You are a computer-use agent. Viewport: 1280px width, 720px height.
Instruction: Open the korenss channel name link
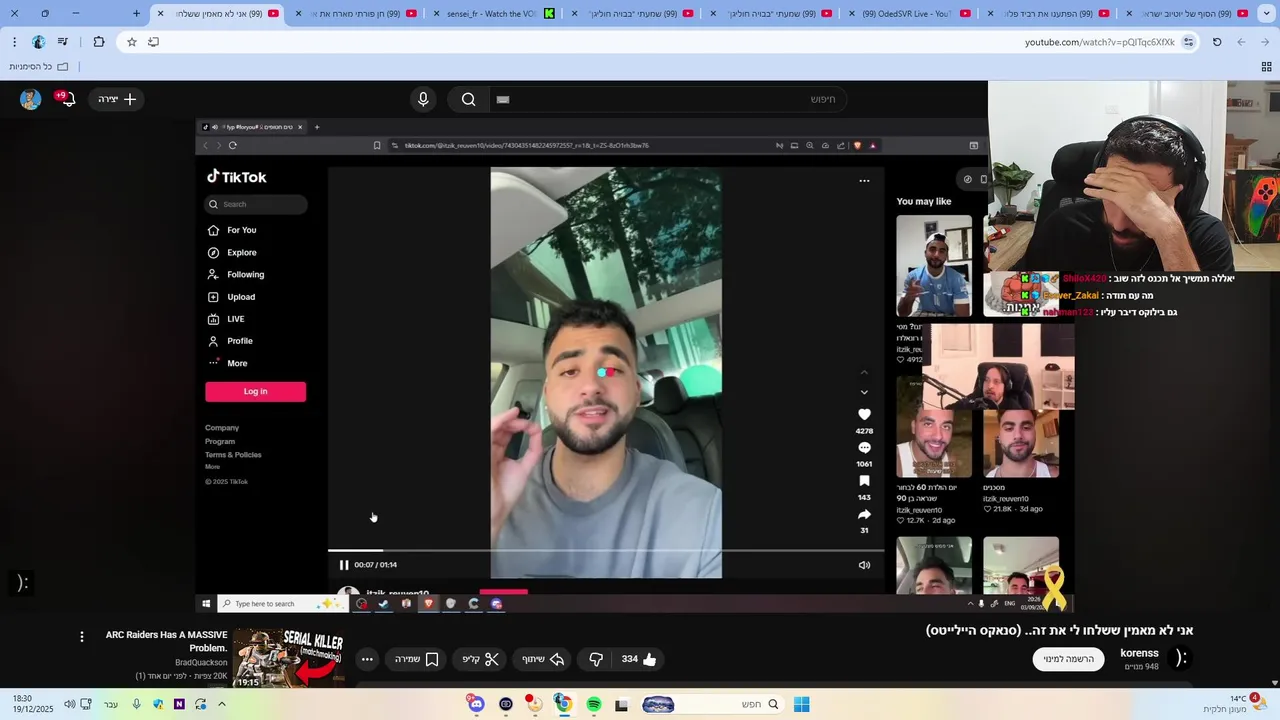pyautogui.click(x=1139, y=653)
